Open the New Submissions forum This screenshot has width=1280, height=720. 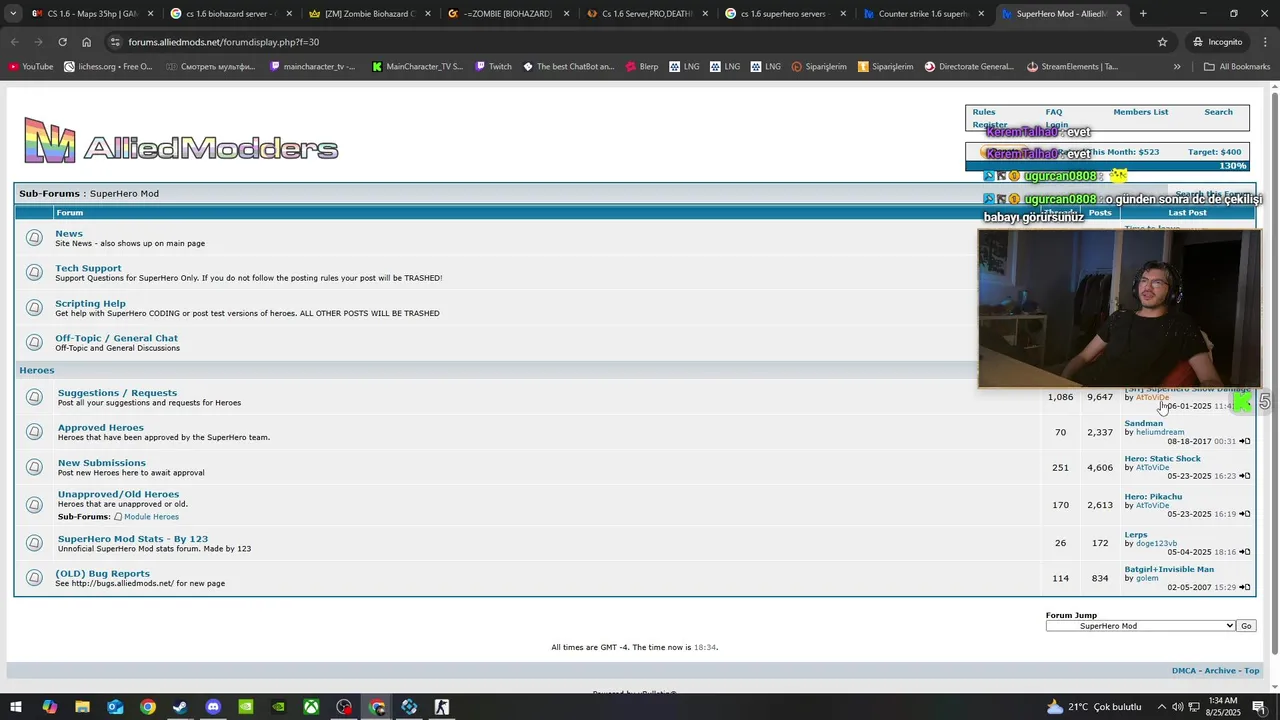[102, 463]
